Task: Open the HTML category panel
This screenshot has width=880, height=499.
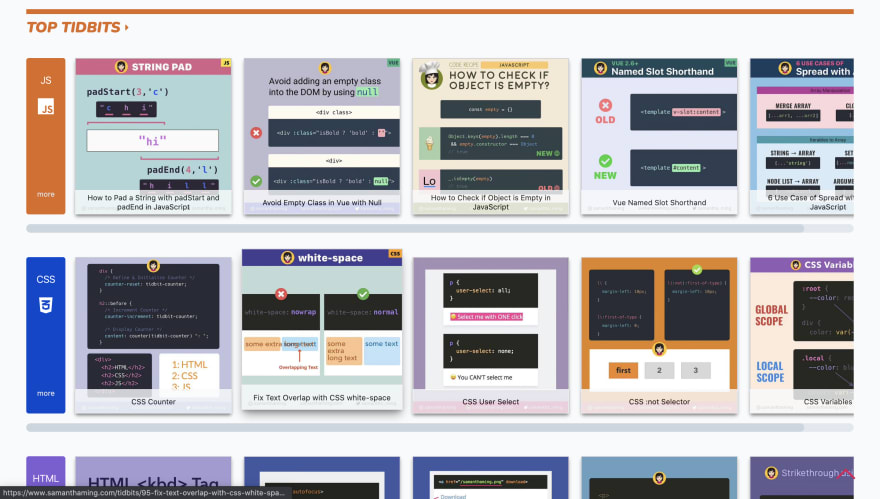Action: pyautogui.click(x=45, y=477)
